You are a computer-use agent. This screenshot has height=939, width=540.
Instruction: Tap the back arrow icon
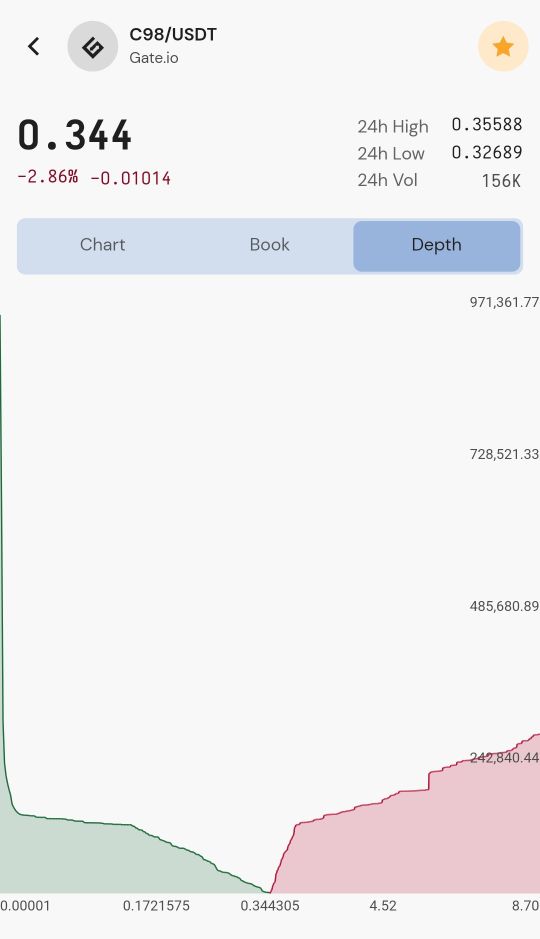pos(34,46)
